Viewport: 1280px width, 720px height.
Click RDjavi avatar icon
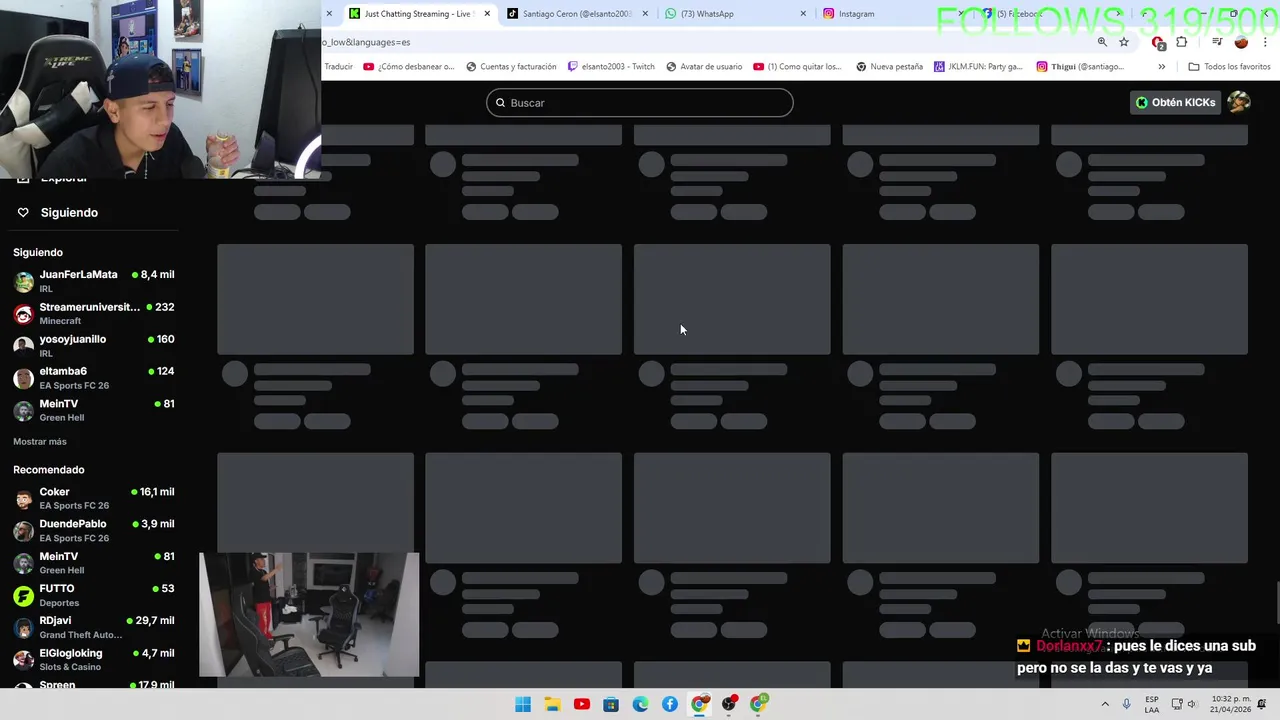(23, 628)
